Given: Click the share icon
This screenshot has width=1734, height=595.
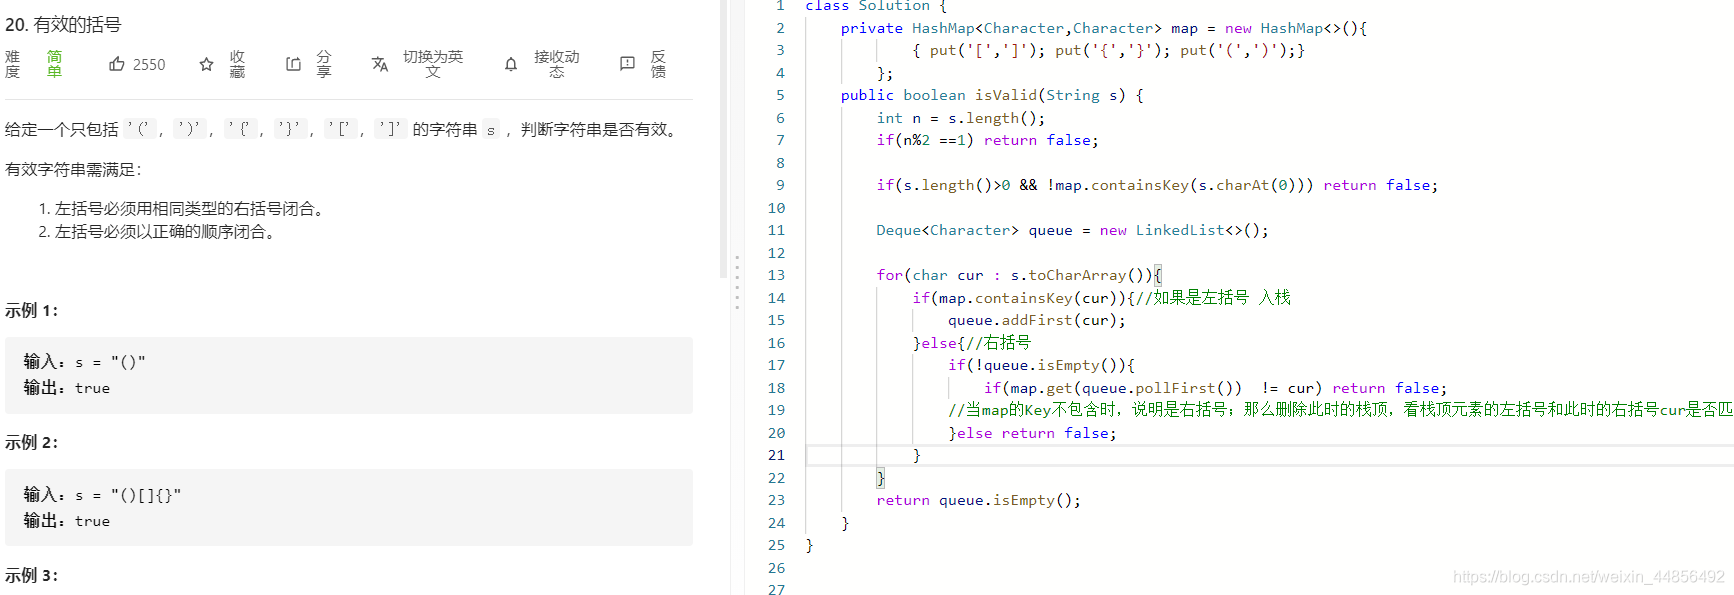Looking at the screenshot, I should [293, 64].
